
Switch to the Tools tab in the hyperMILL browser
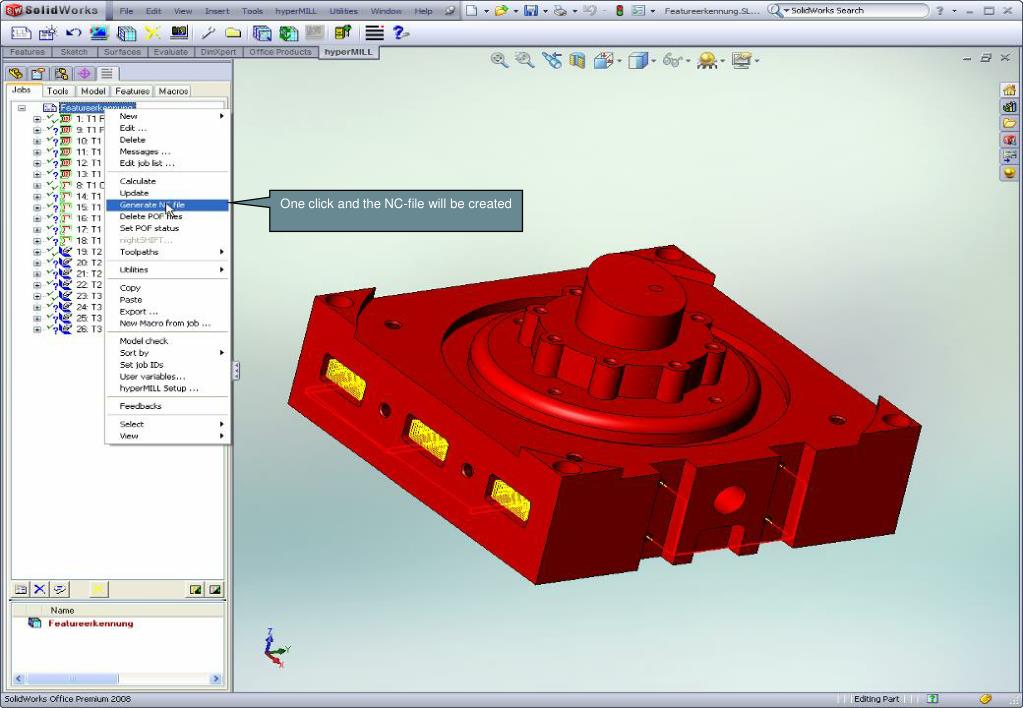coord(57,91)
